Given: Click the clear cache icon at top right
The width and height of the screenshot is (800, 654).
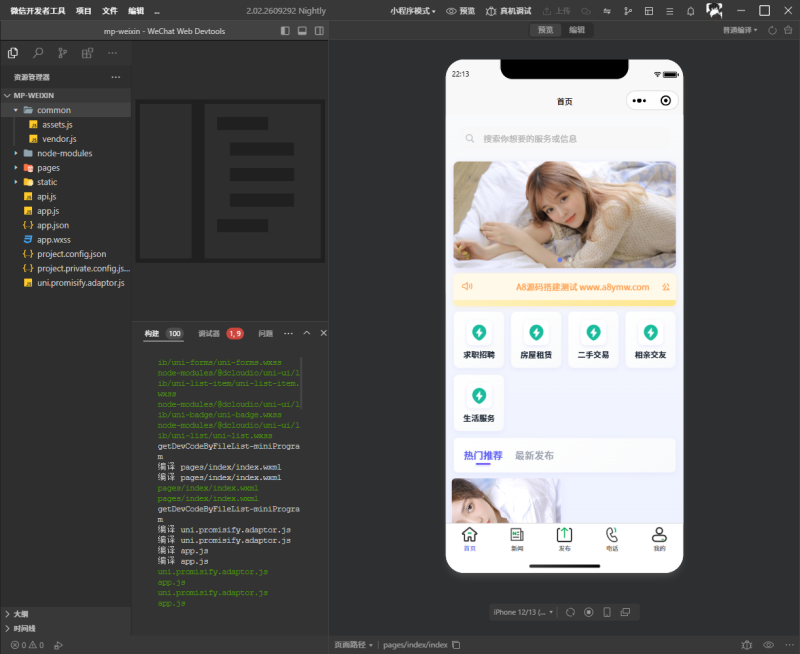Looking at the screenshot, I should 788,31.
